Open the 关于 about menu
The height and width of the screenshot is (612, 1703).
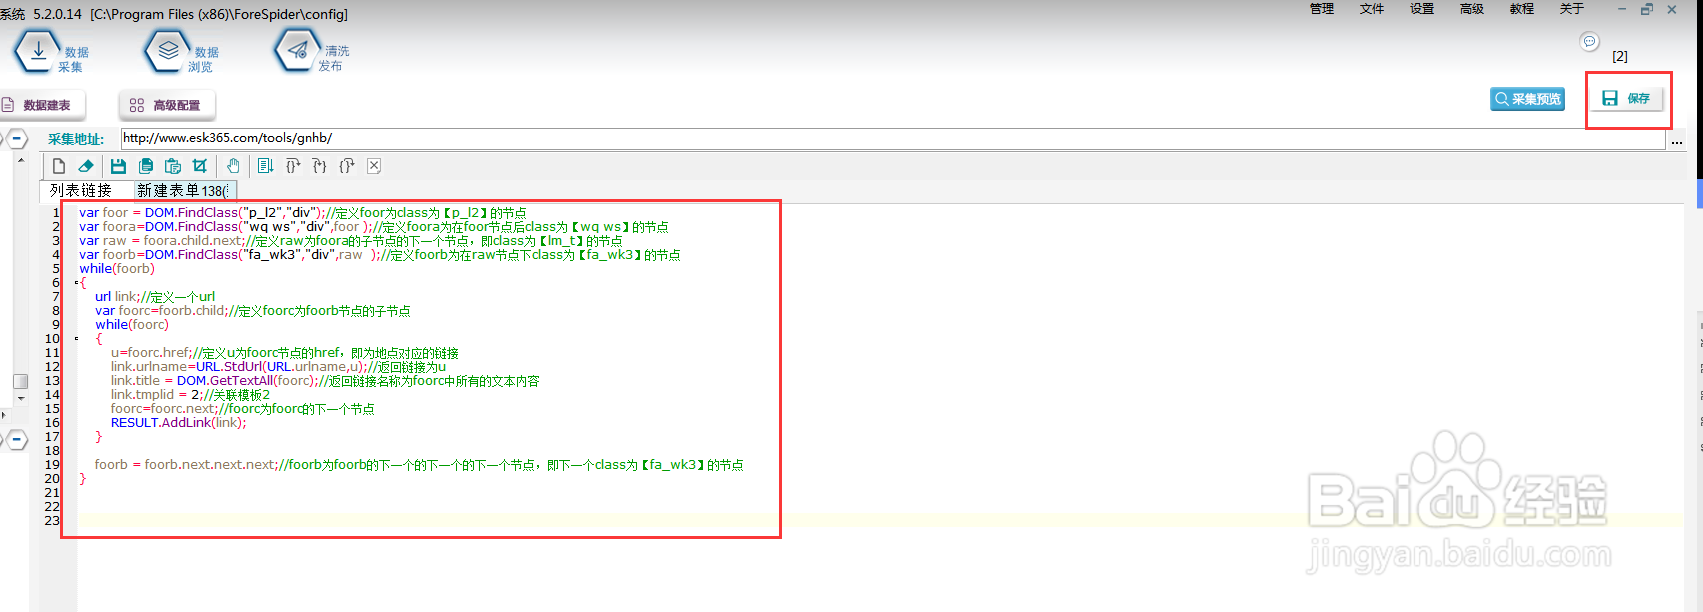[x=1572, y=9]
